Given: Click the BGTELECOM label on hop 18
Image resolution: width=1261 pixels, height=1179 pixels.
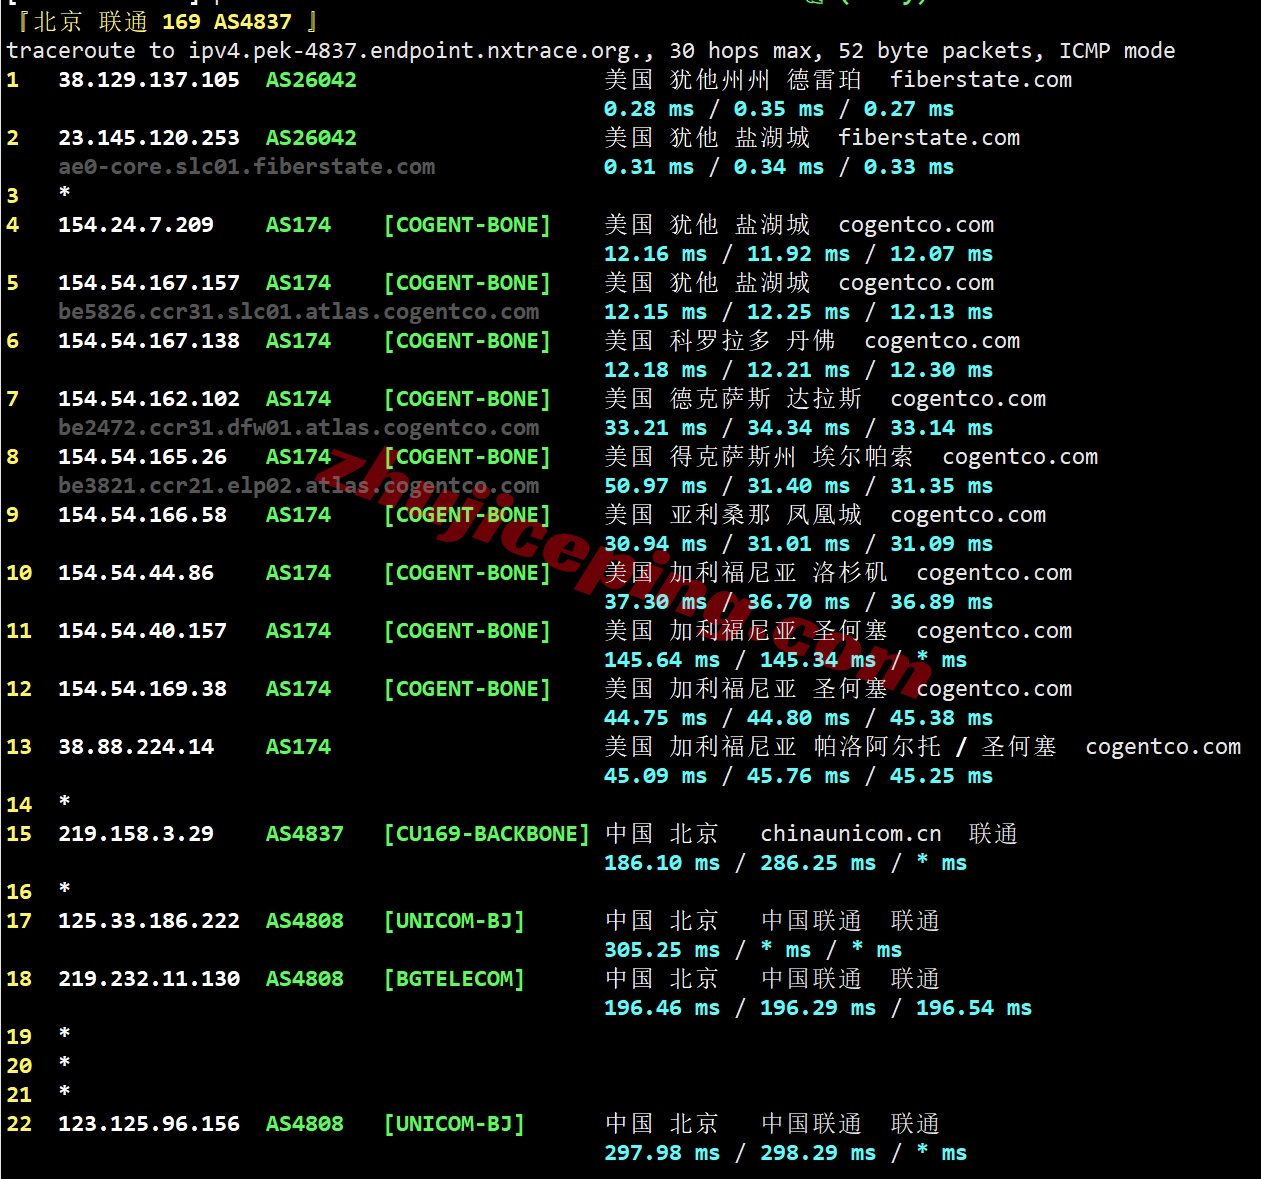Looking at the screenshot, I should point(454,979).
